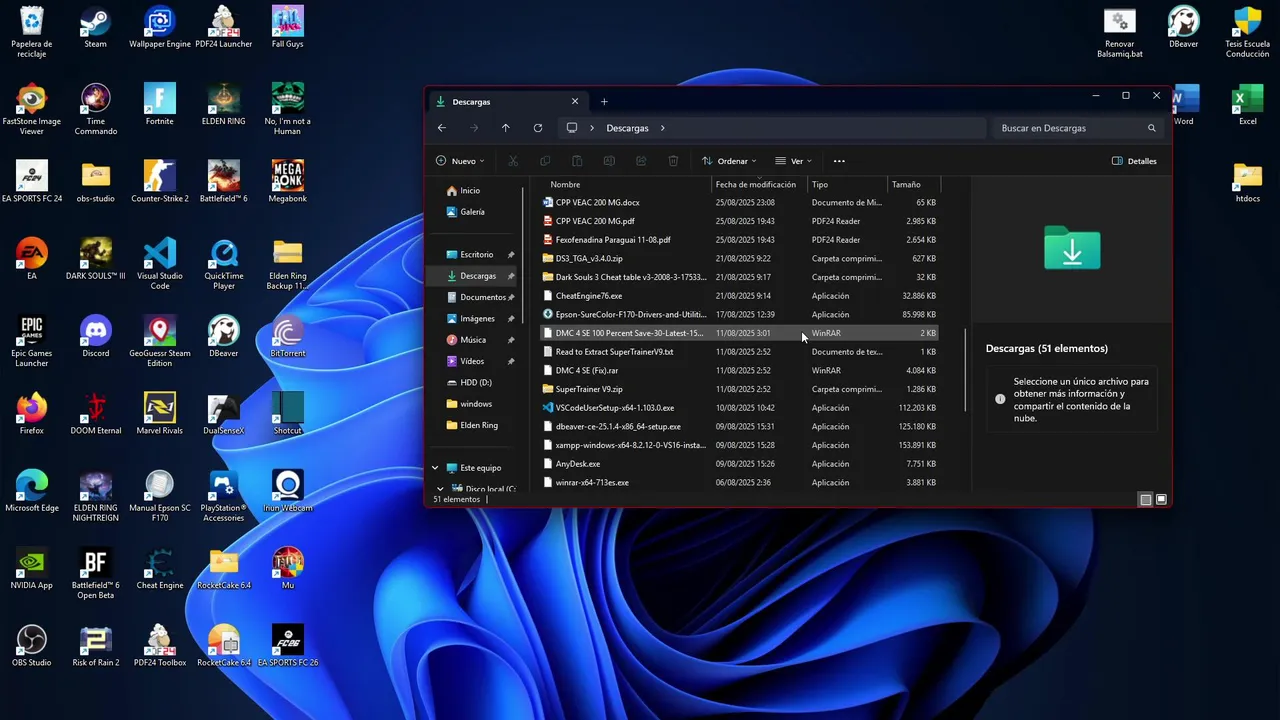Screen dimensions: 1280x720
Task: Click the Buscar en Descargas search field
Action: click(x=1078, y=128)
